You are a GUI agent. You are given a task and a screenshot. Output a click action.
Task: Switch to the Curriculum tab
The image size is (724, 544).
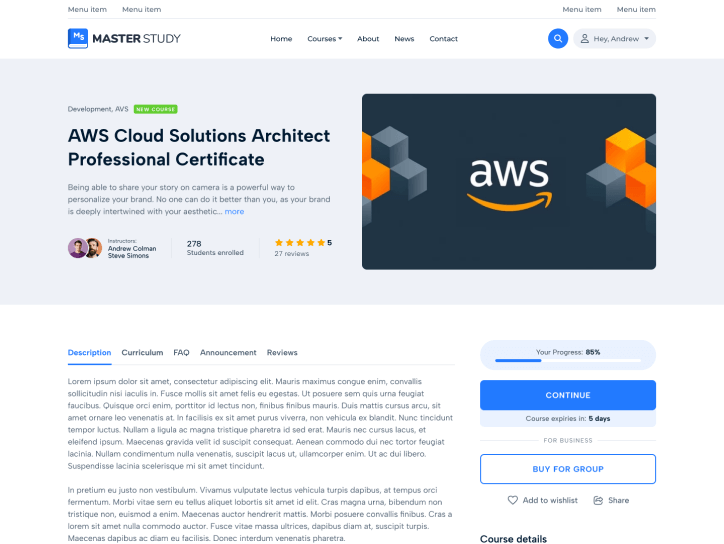click(x=142, y=353)
